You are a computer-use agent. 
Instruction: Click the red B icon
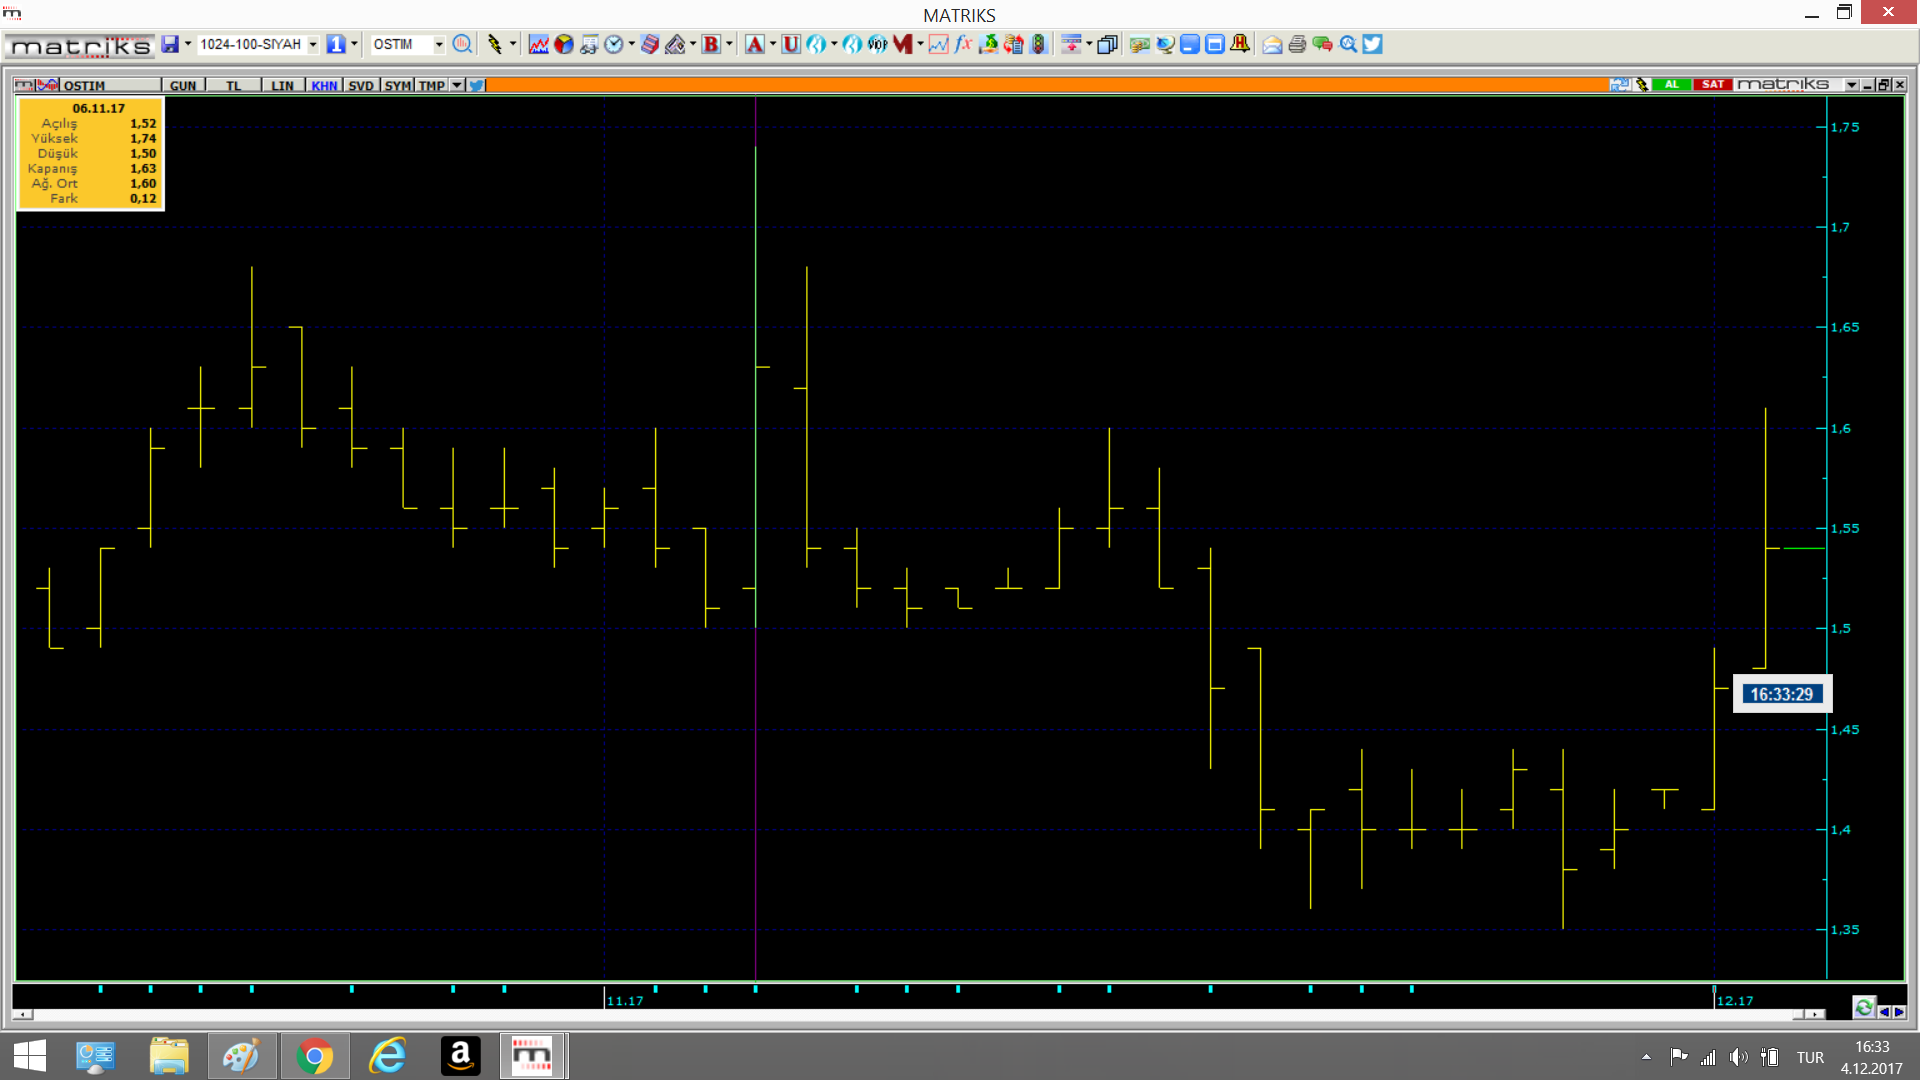coord(711,44)
